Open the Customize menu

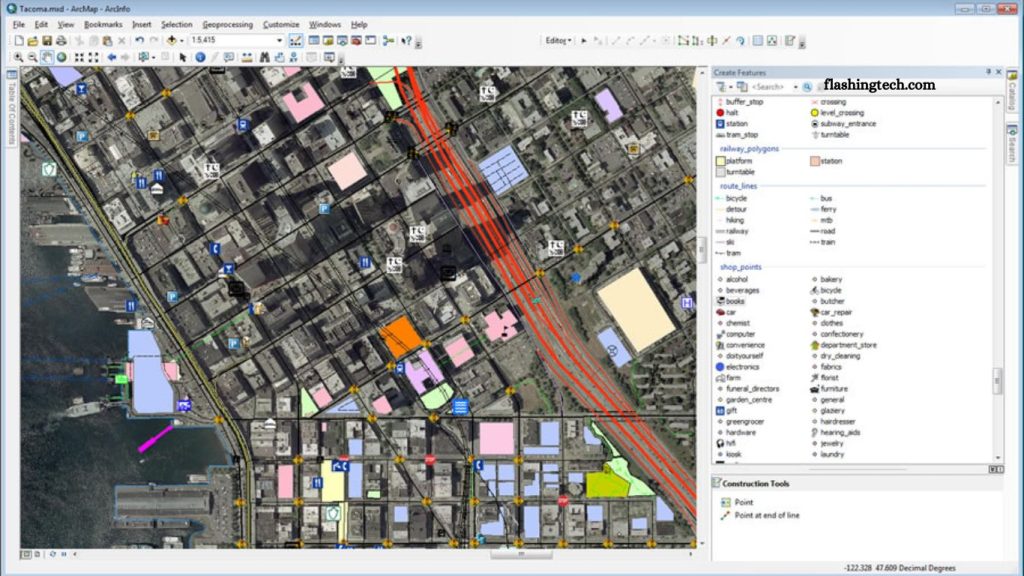click(281, 24)
